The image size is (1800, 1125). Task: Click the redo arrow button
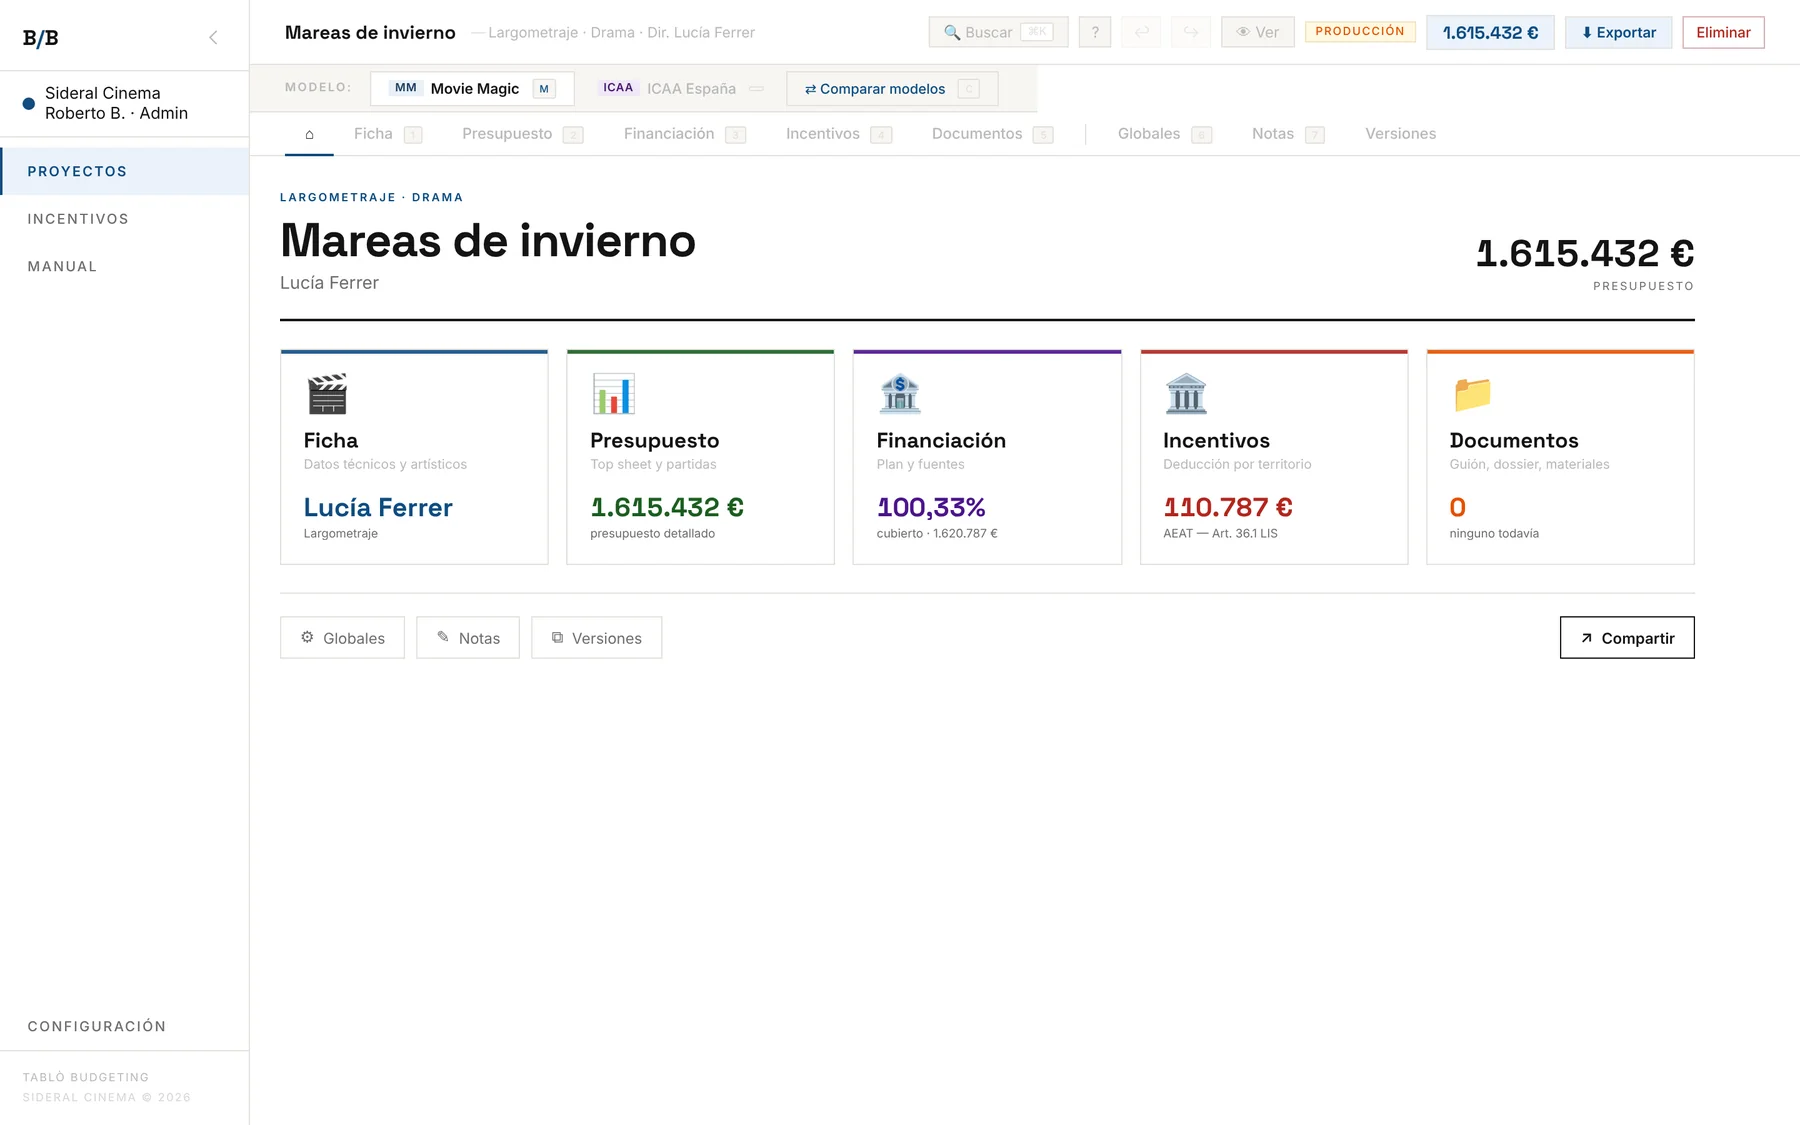pos(1191,32)
